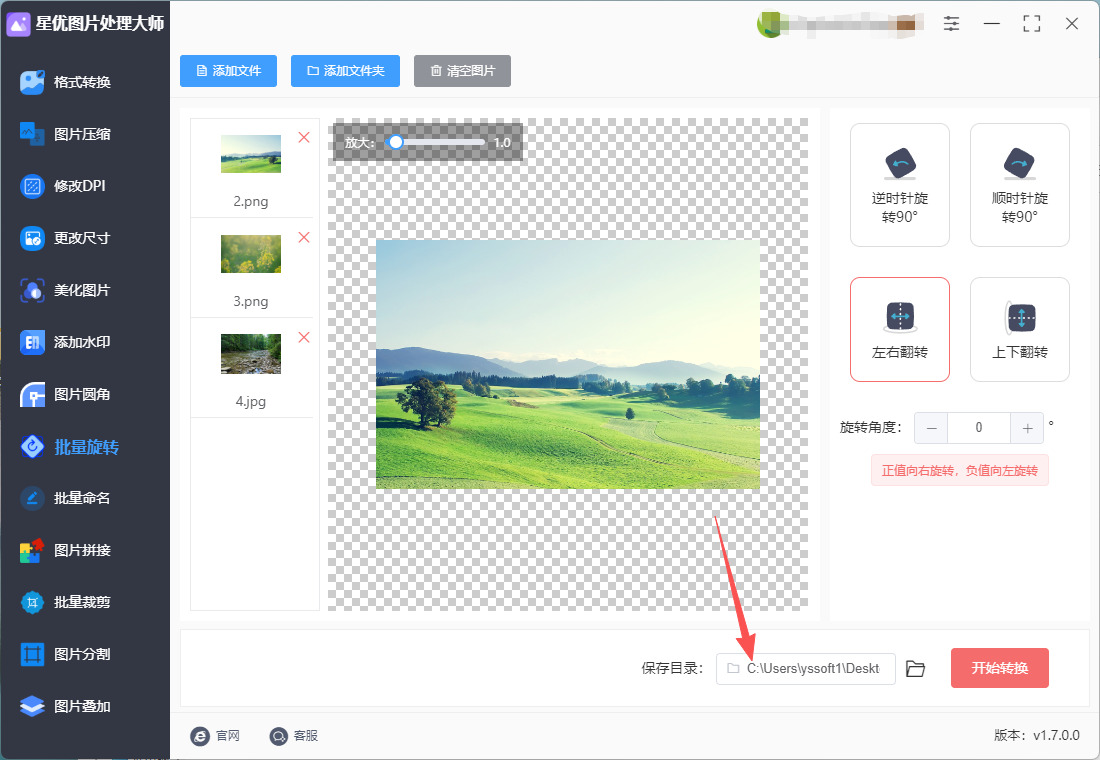Image resolution: width=1100 pixels, height=760 pixels.
Task: Maximize the application window
Action: pos(1031,24)
